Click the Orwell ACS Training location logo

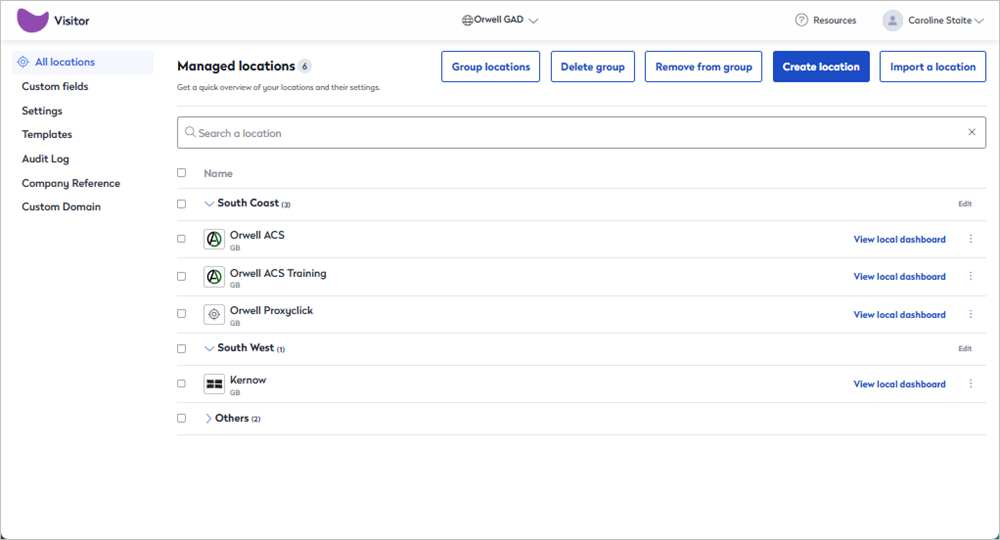pos(214,277)
